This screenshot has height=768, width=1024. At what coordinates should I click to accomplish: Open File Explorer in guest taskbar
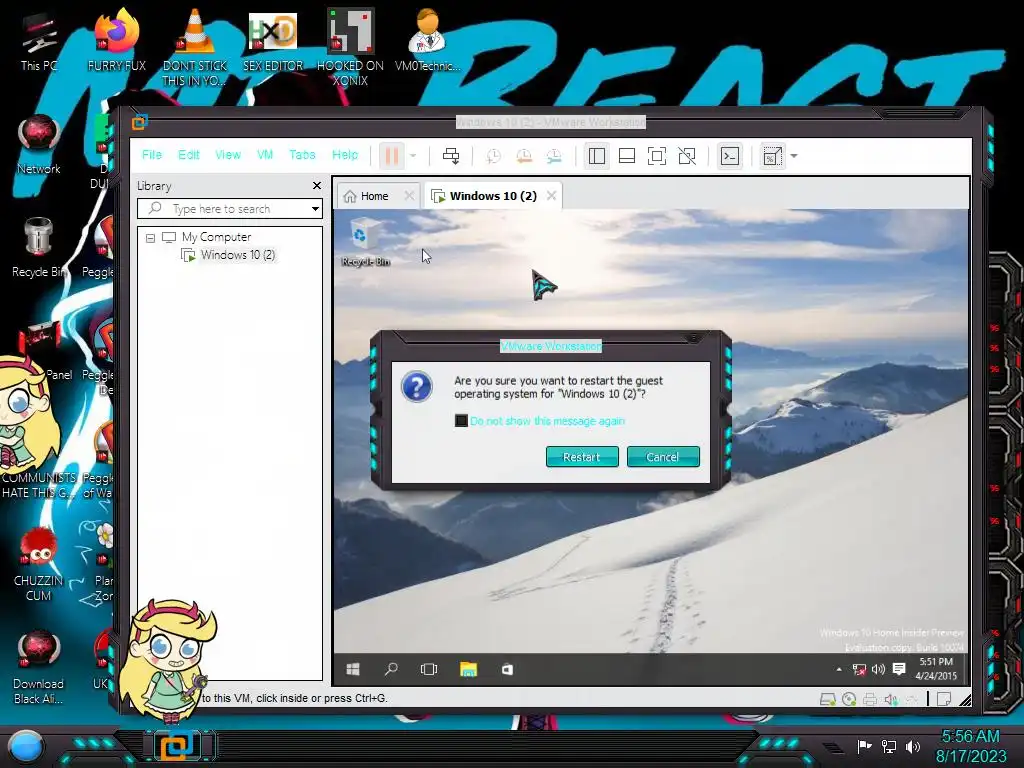468,669
